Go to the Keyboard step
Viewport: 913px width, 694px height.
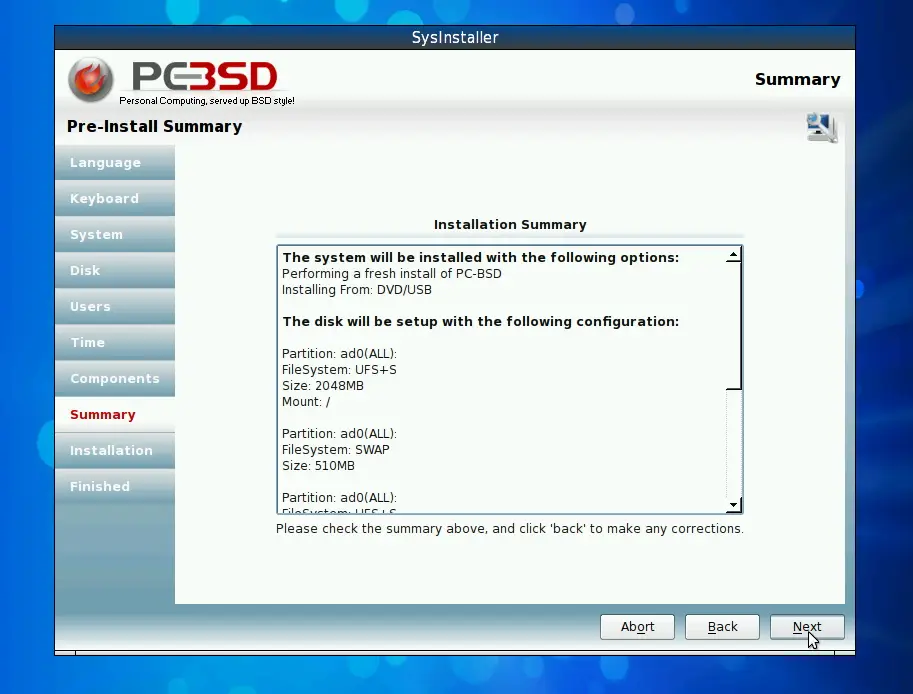pyautogui.click(x=115, y=199)
